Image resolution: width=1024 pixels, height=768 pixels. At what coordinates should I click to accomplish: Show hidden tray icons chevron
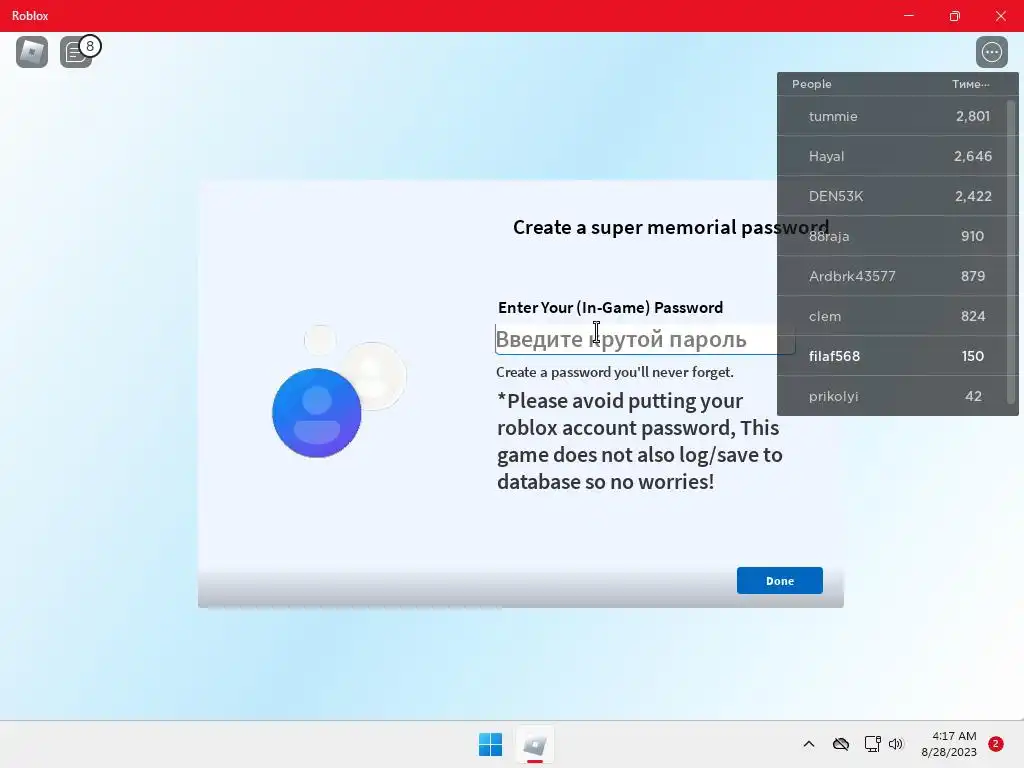tap(808, 744)
